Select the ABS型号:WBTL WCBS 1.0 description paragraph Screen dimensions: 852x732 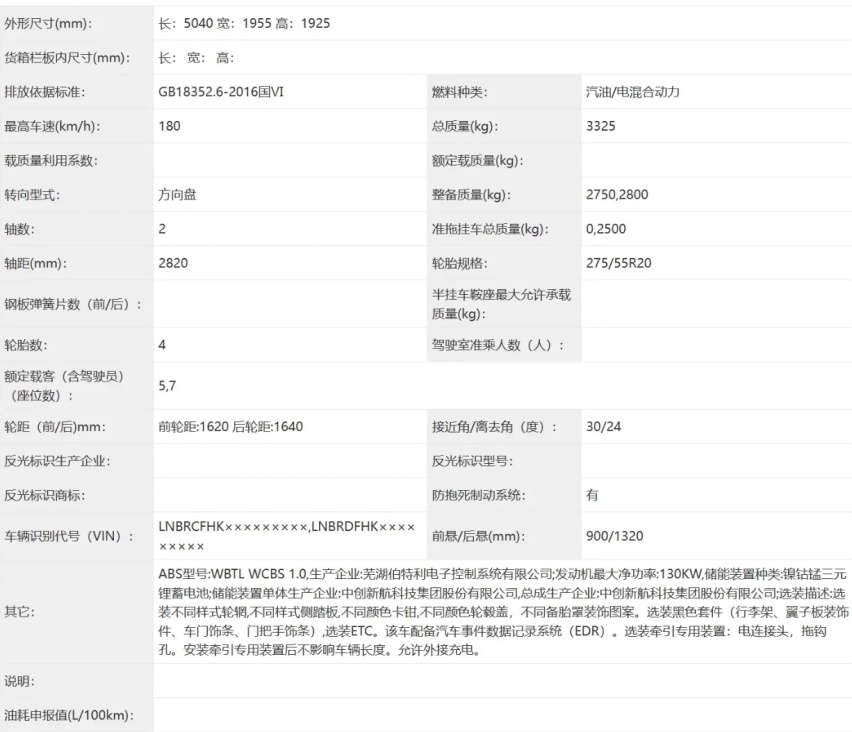[x=503, y=611]
